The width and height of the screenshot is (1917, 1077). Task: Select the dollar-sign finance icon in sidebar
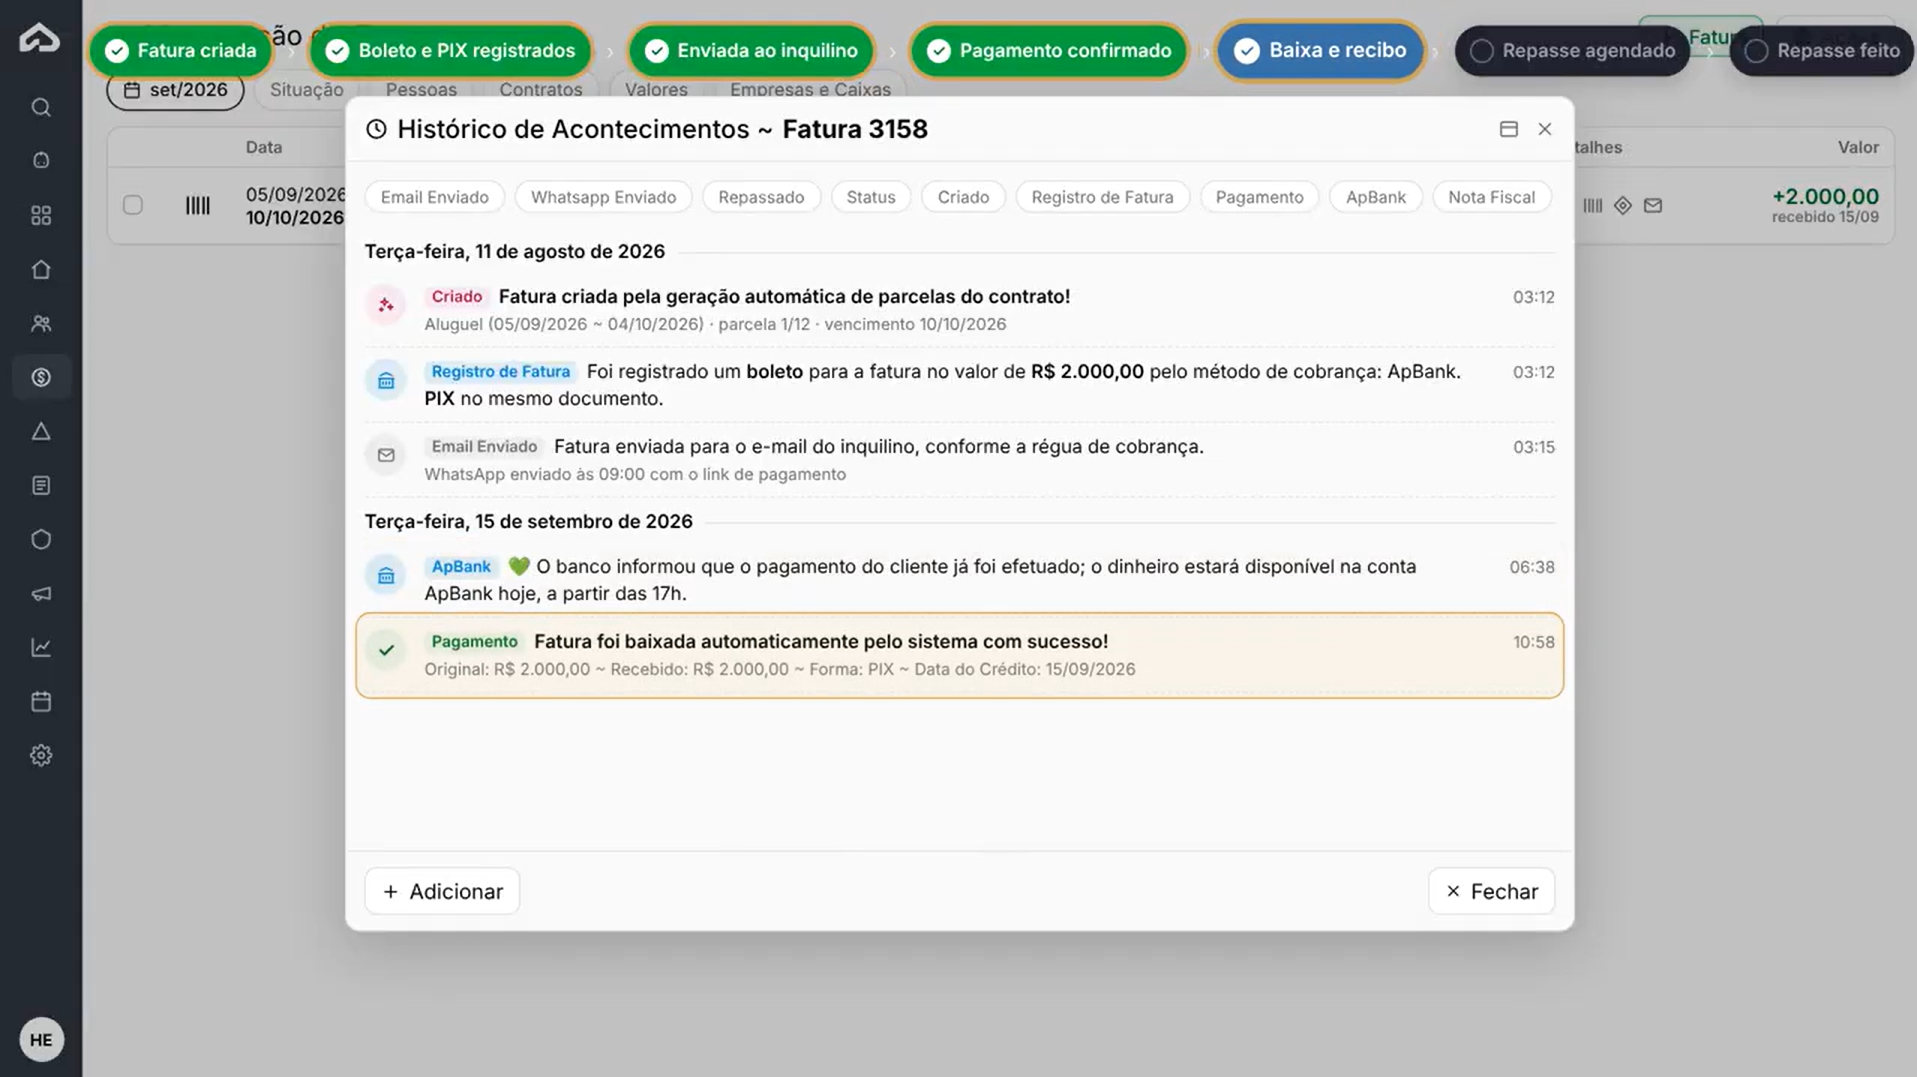point(41,377)
